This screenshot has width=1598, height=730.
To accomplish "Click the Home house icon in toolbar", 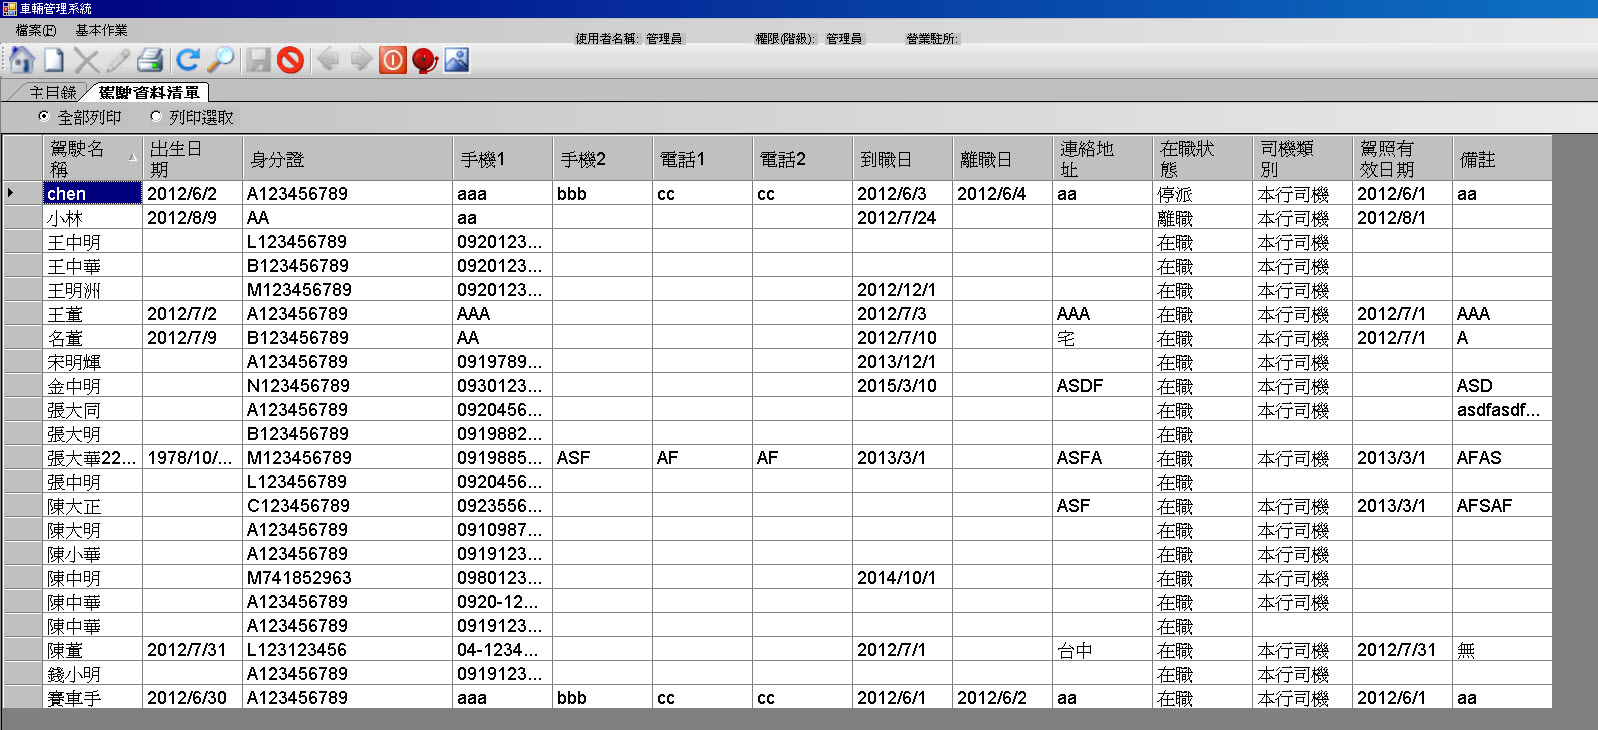I will click(x=22, y=60).
